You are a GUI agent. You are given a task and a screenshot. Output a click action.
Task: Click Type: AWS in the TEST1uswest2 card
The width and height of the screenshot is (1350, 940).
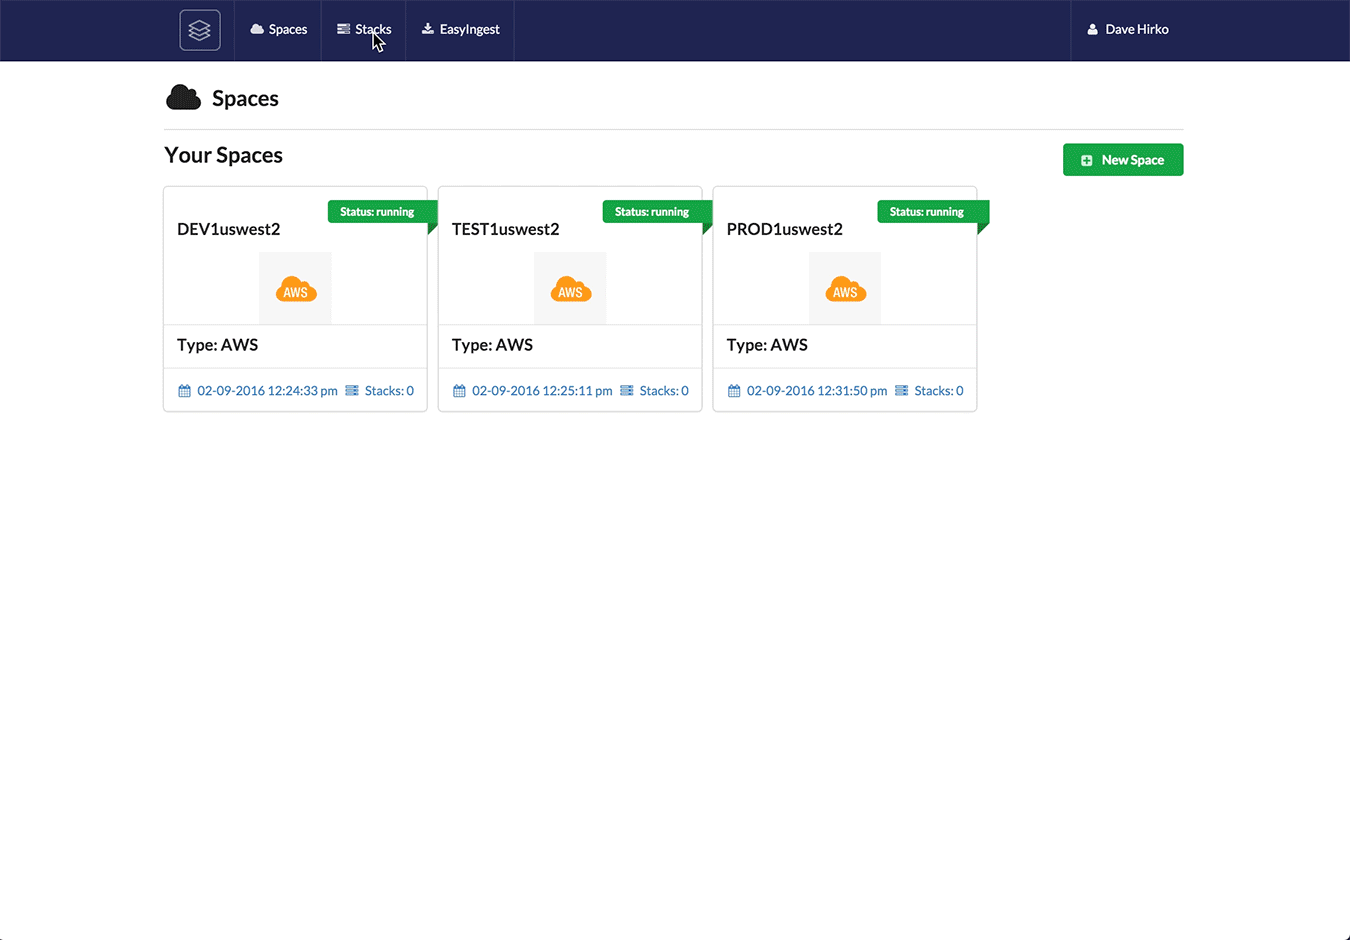tap(493, 345)
